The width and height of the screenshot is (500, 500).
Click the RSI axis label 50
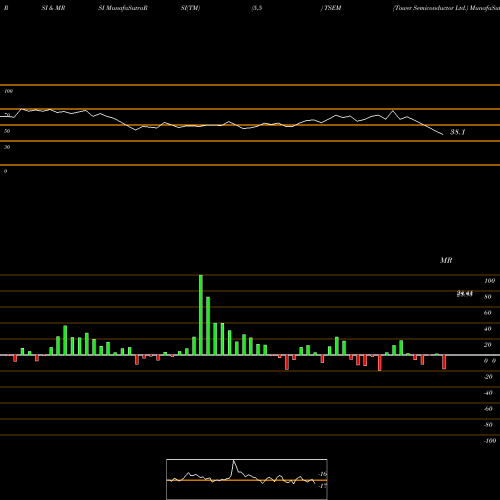point(7,131)
